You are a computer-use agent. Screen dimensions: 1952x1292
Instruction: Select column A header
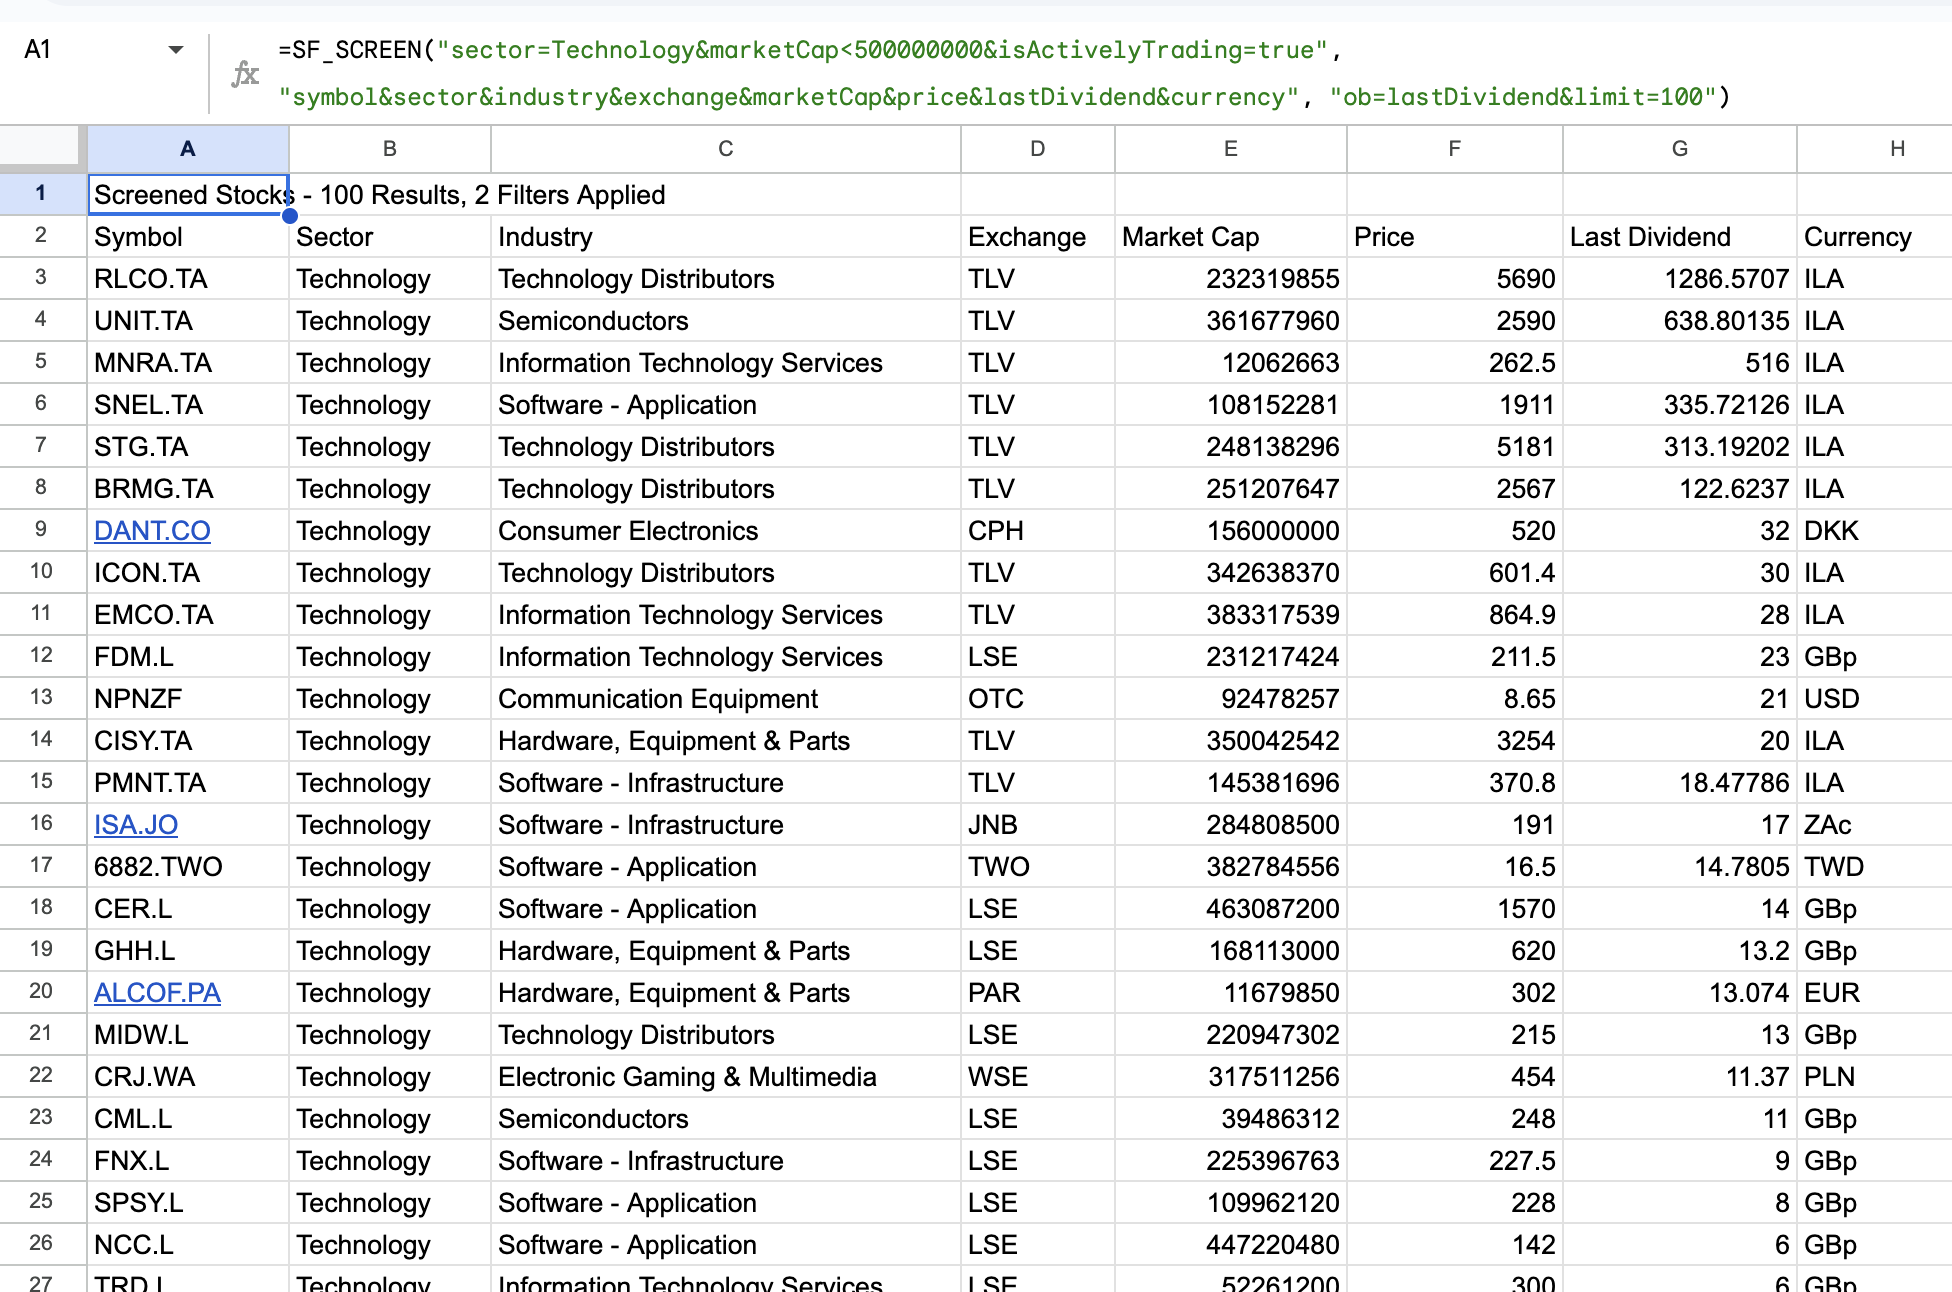188,149
